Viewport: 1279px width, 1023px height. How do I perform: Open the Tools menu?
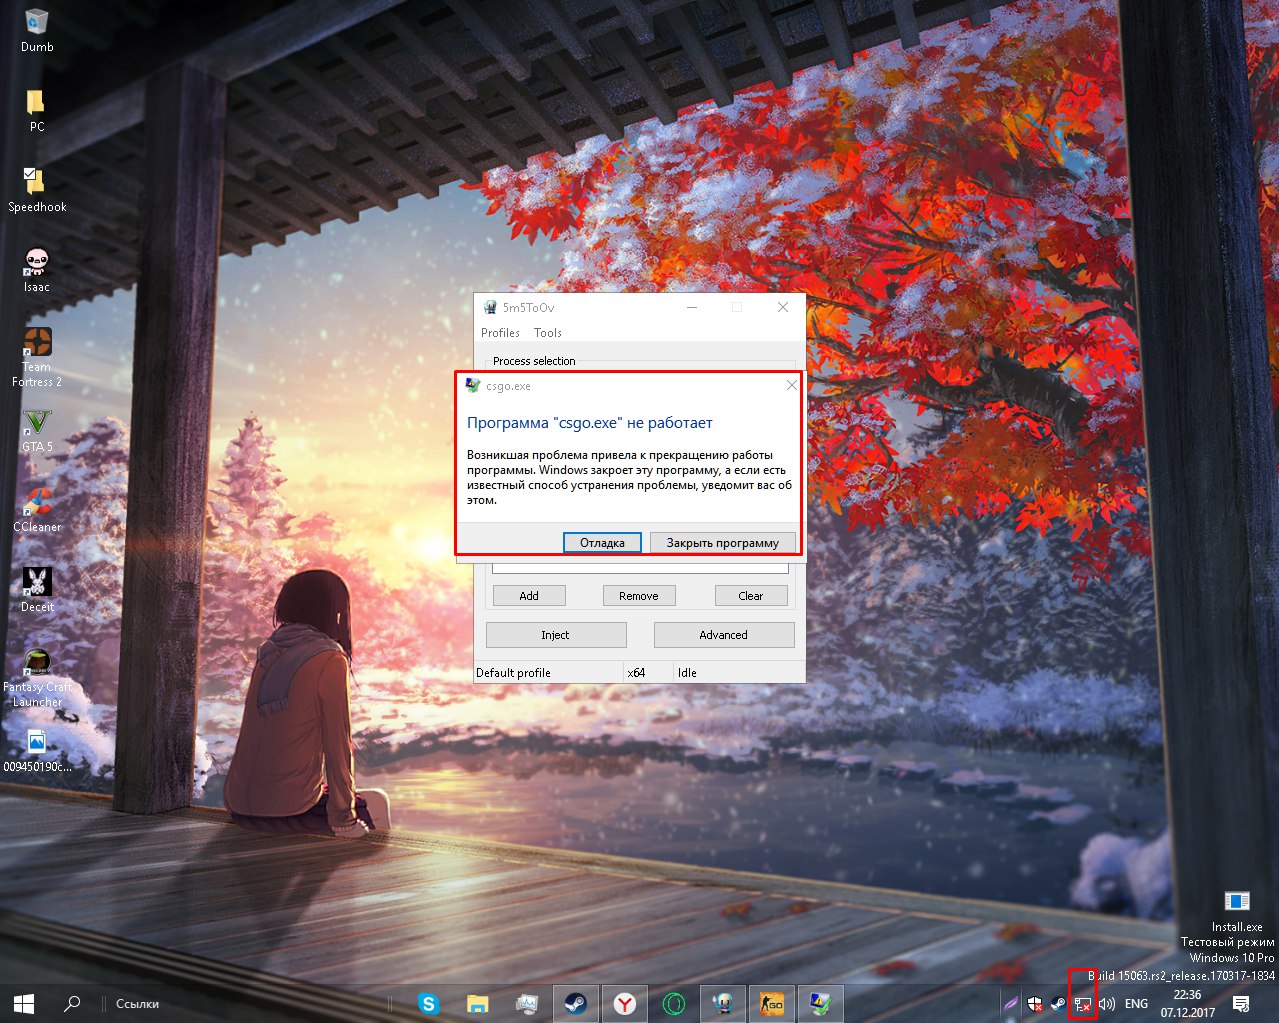(x=547, y=333)
